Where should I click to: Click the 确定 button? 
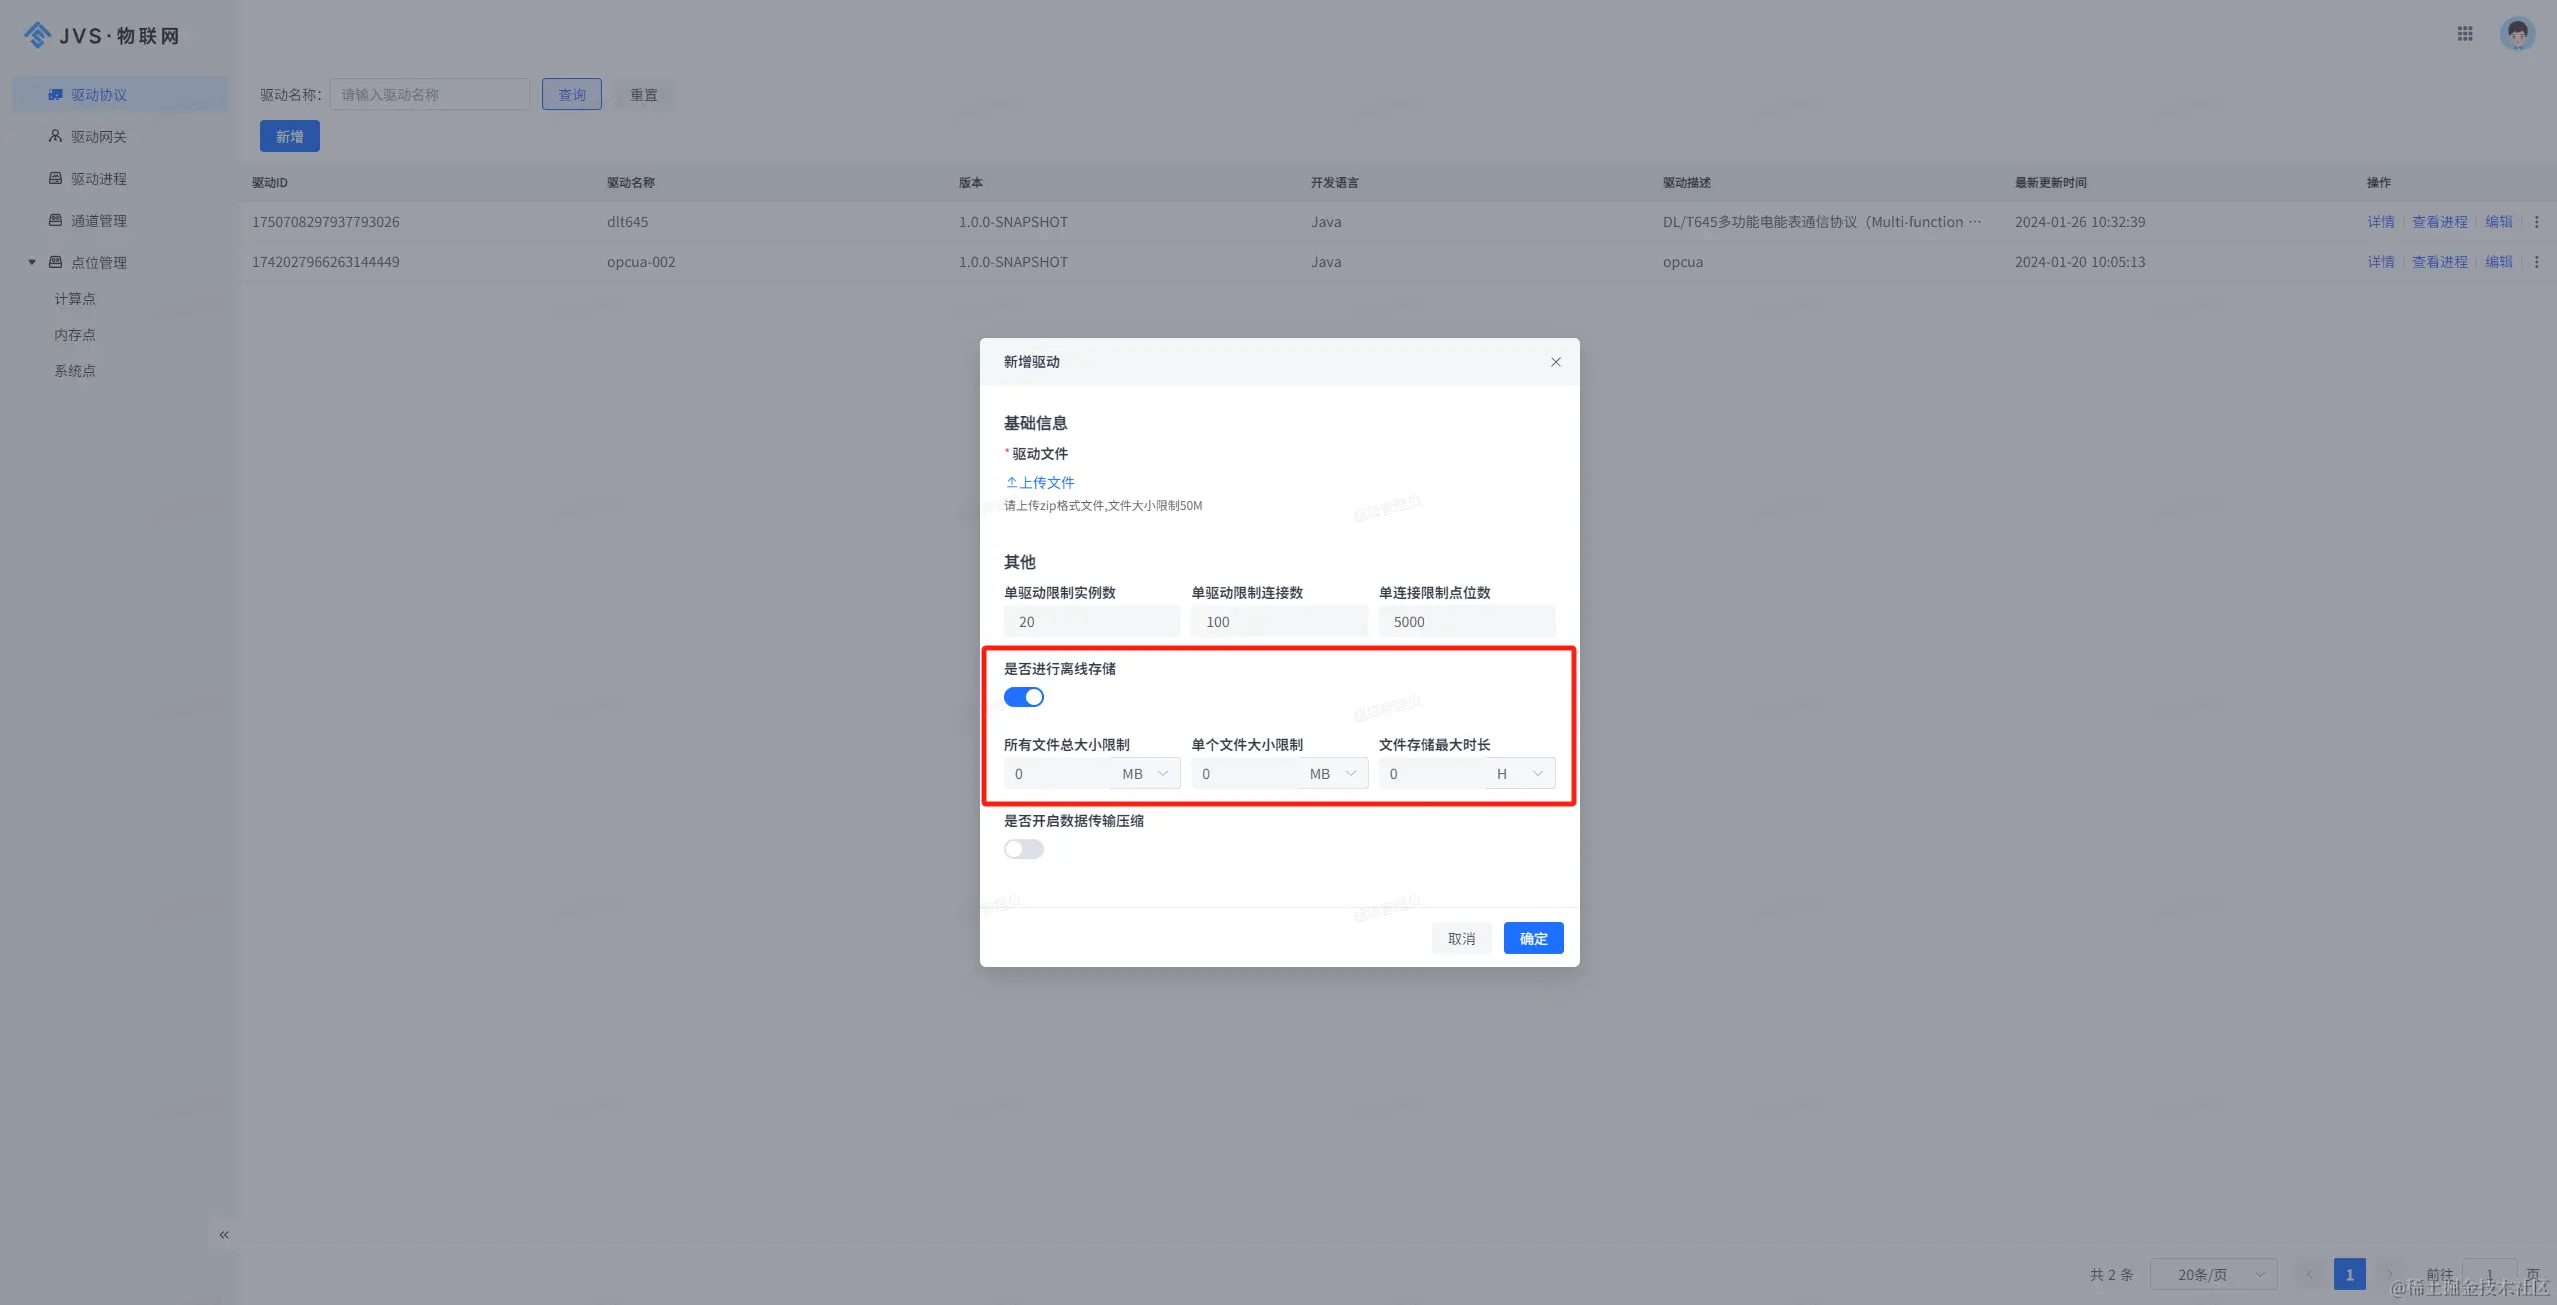pos(1533,938)
